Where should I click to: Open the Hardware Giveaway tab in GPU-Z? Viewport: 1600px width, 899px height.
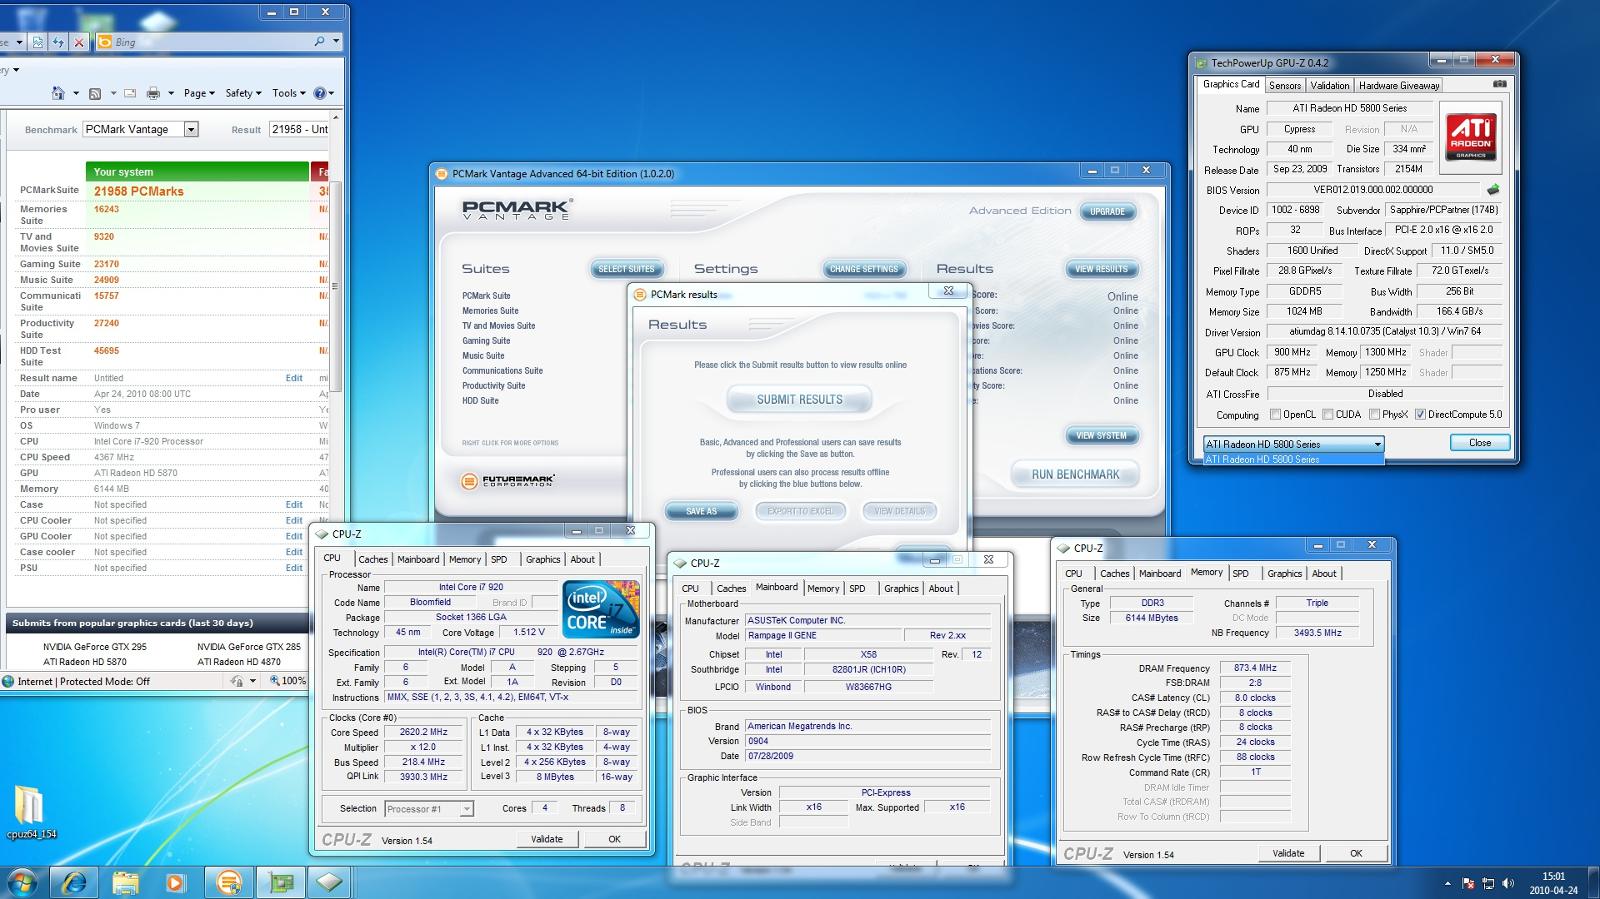click(1399, 86)
